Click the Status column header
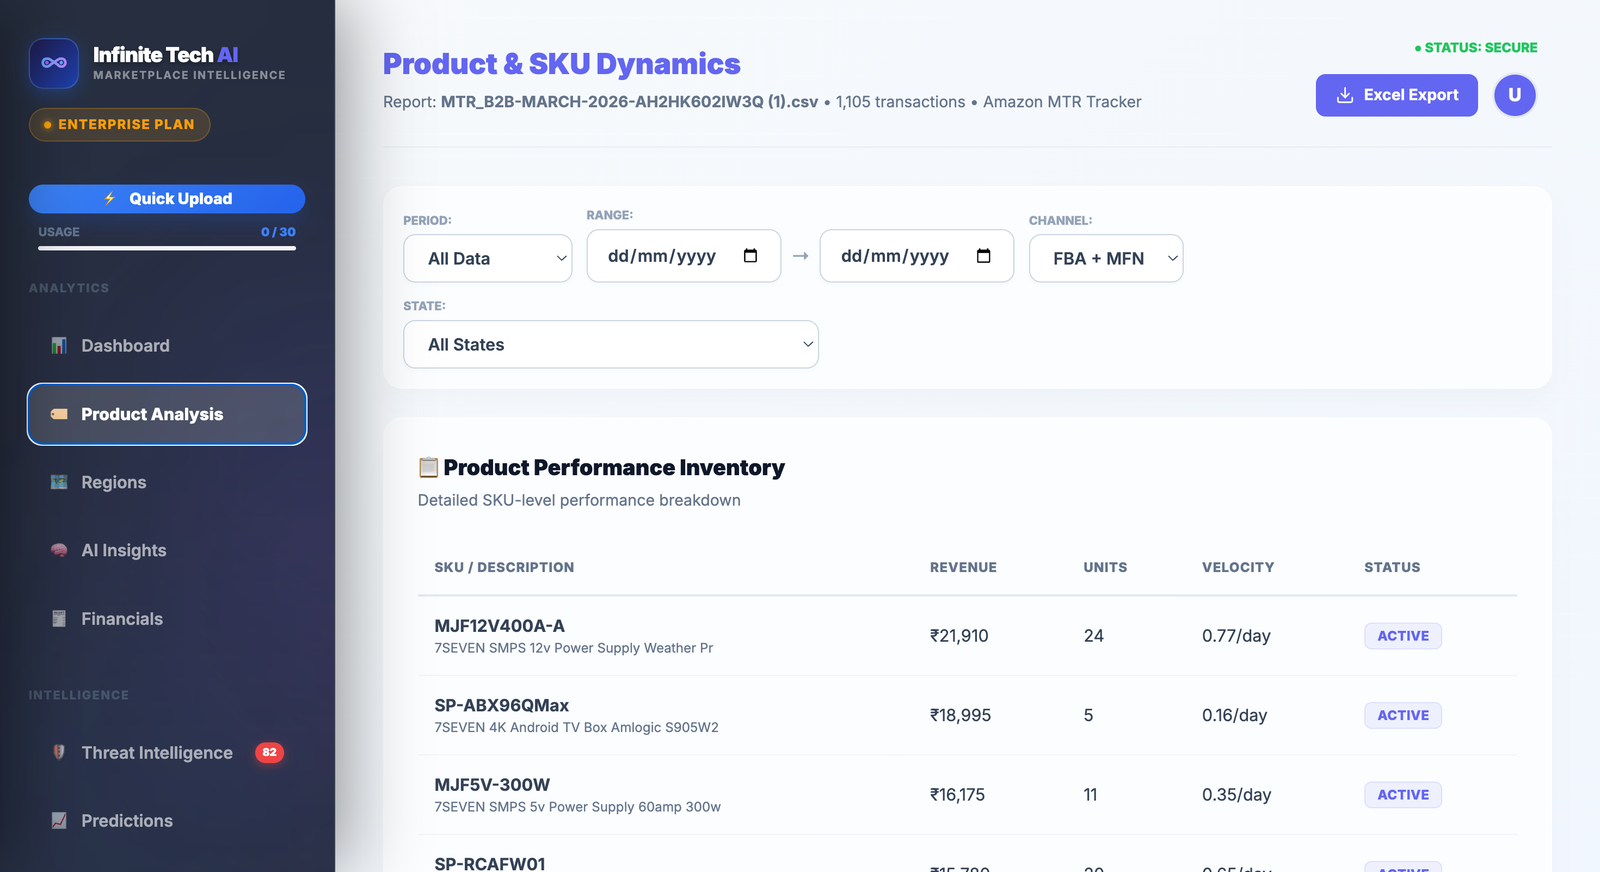 pyautogui.click(x=1392, y=567)
